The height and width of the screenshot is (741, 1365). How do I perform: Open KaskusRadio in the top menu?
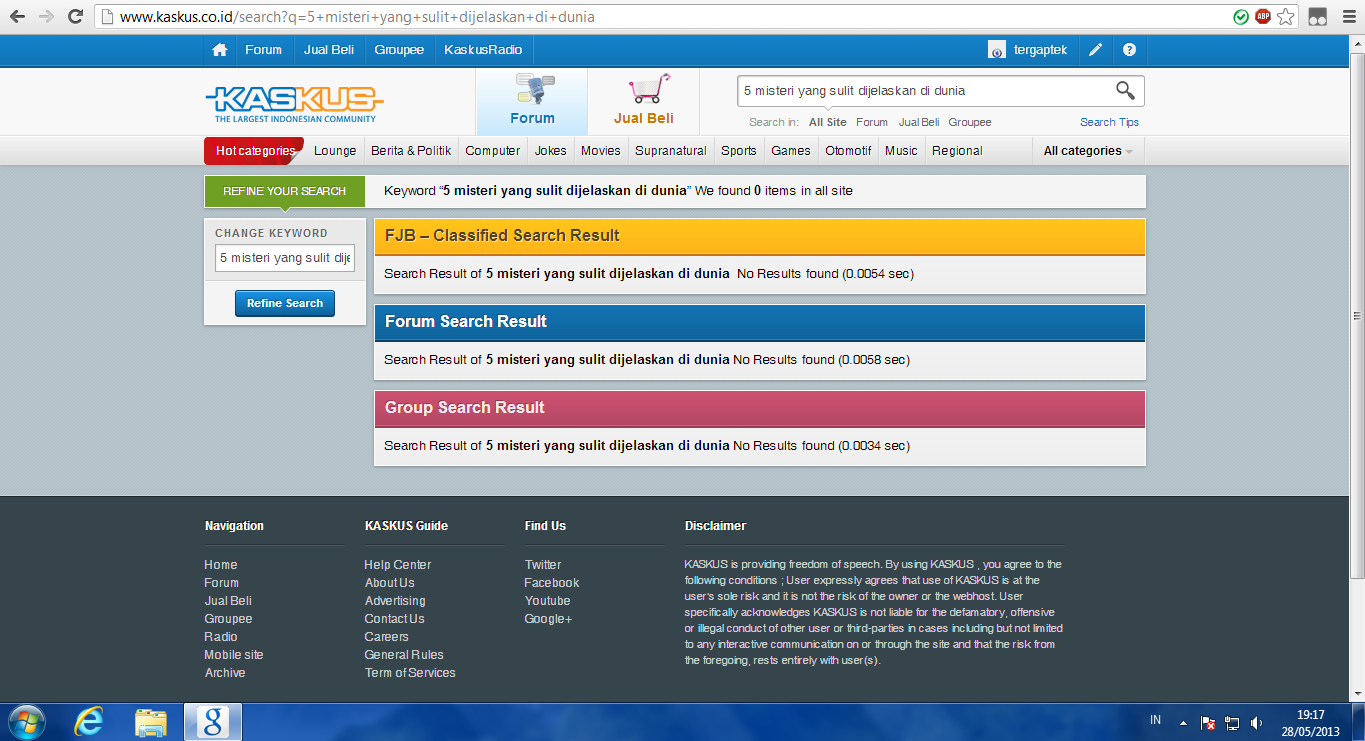click(x=484, y=50)
